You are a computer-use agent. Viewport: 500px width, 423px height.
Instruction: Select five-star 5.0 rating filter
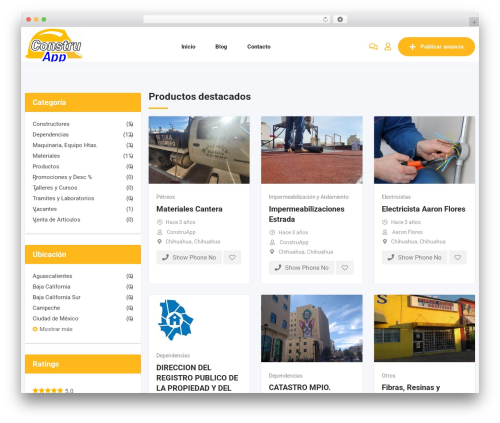[x=53, y=390]
